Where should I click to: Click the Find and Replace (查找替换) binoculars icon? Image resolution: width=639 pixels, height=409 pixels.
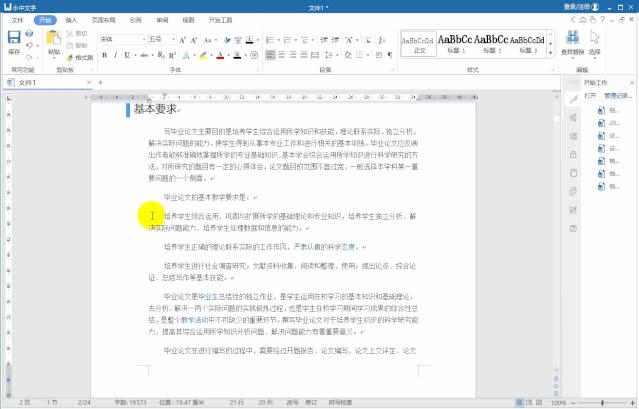coord(573,37)
